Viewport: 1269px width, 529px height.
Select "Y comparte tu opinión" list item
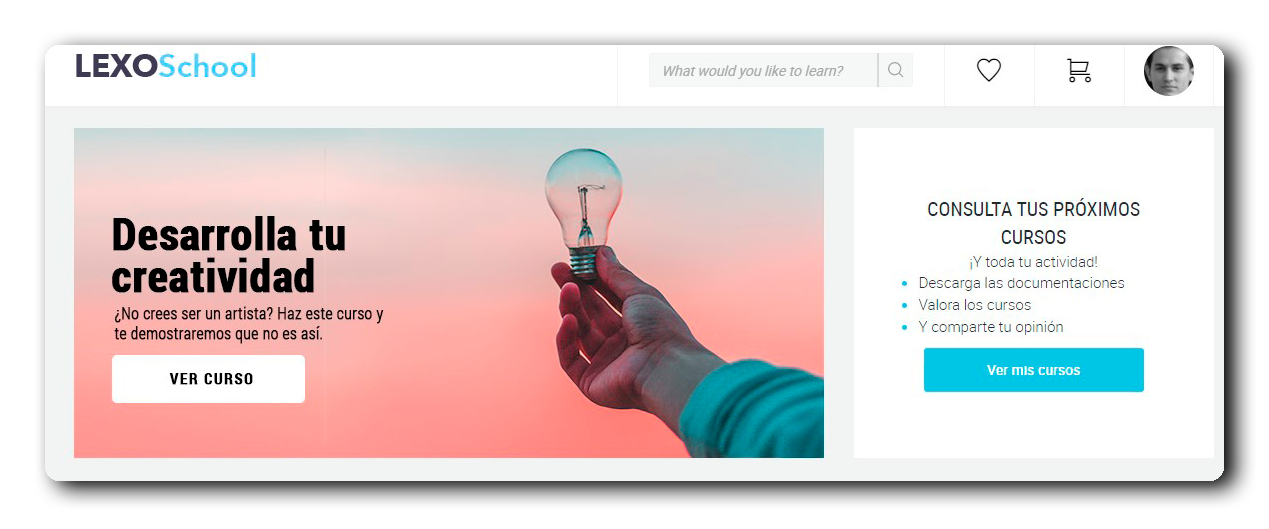coord(990,327)
